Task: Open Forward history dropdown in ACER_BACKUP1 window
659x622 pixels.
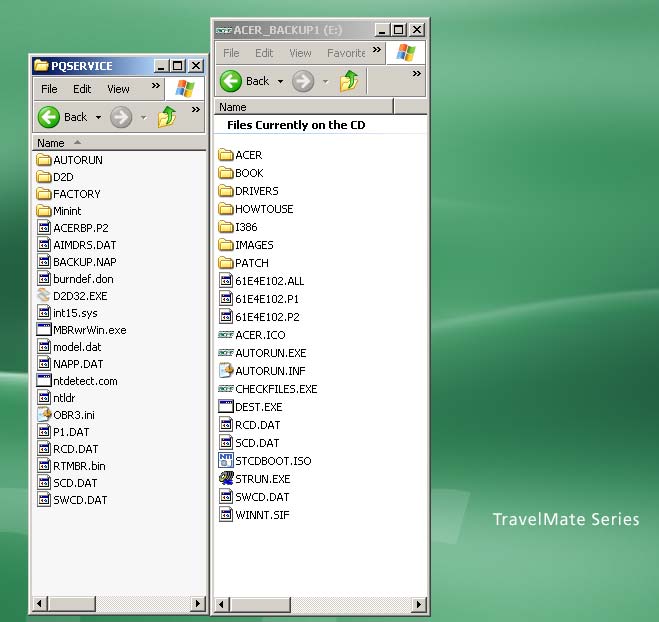Action: (325, 81)
